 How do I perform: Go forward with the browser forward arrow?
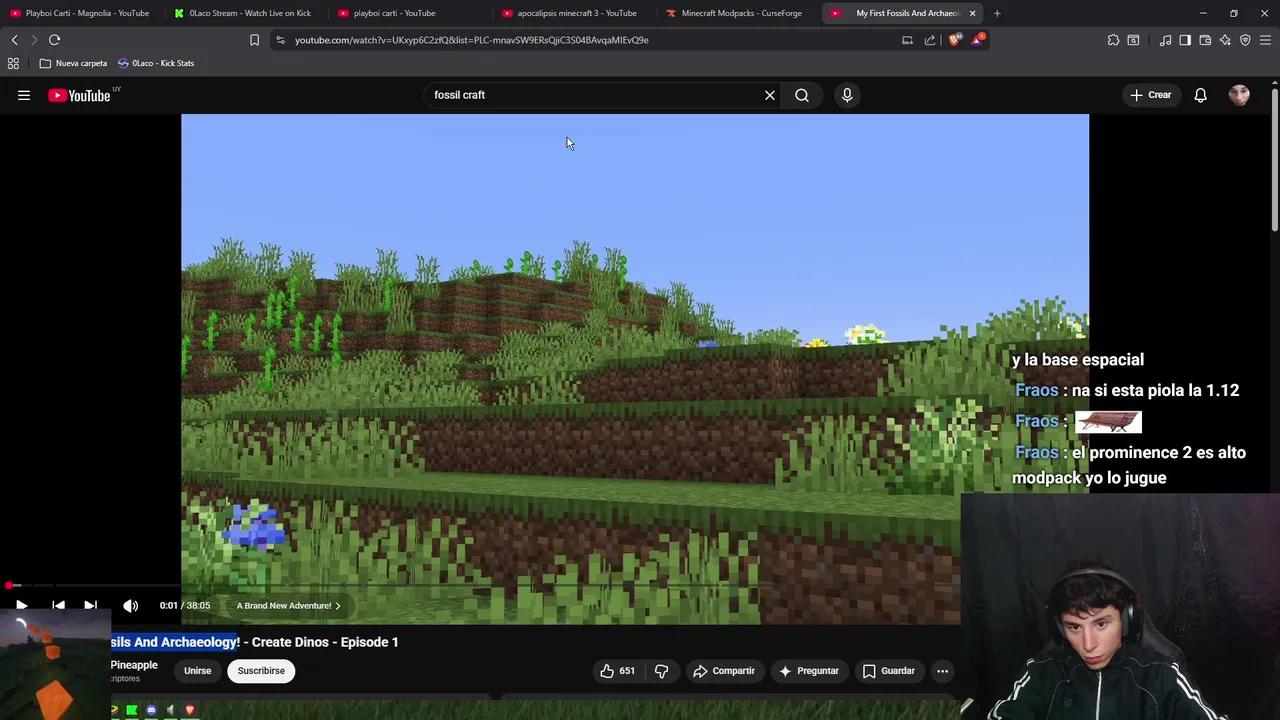click(34, 40)
